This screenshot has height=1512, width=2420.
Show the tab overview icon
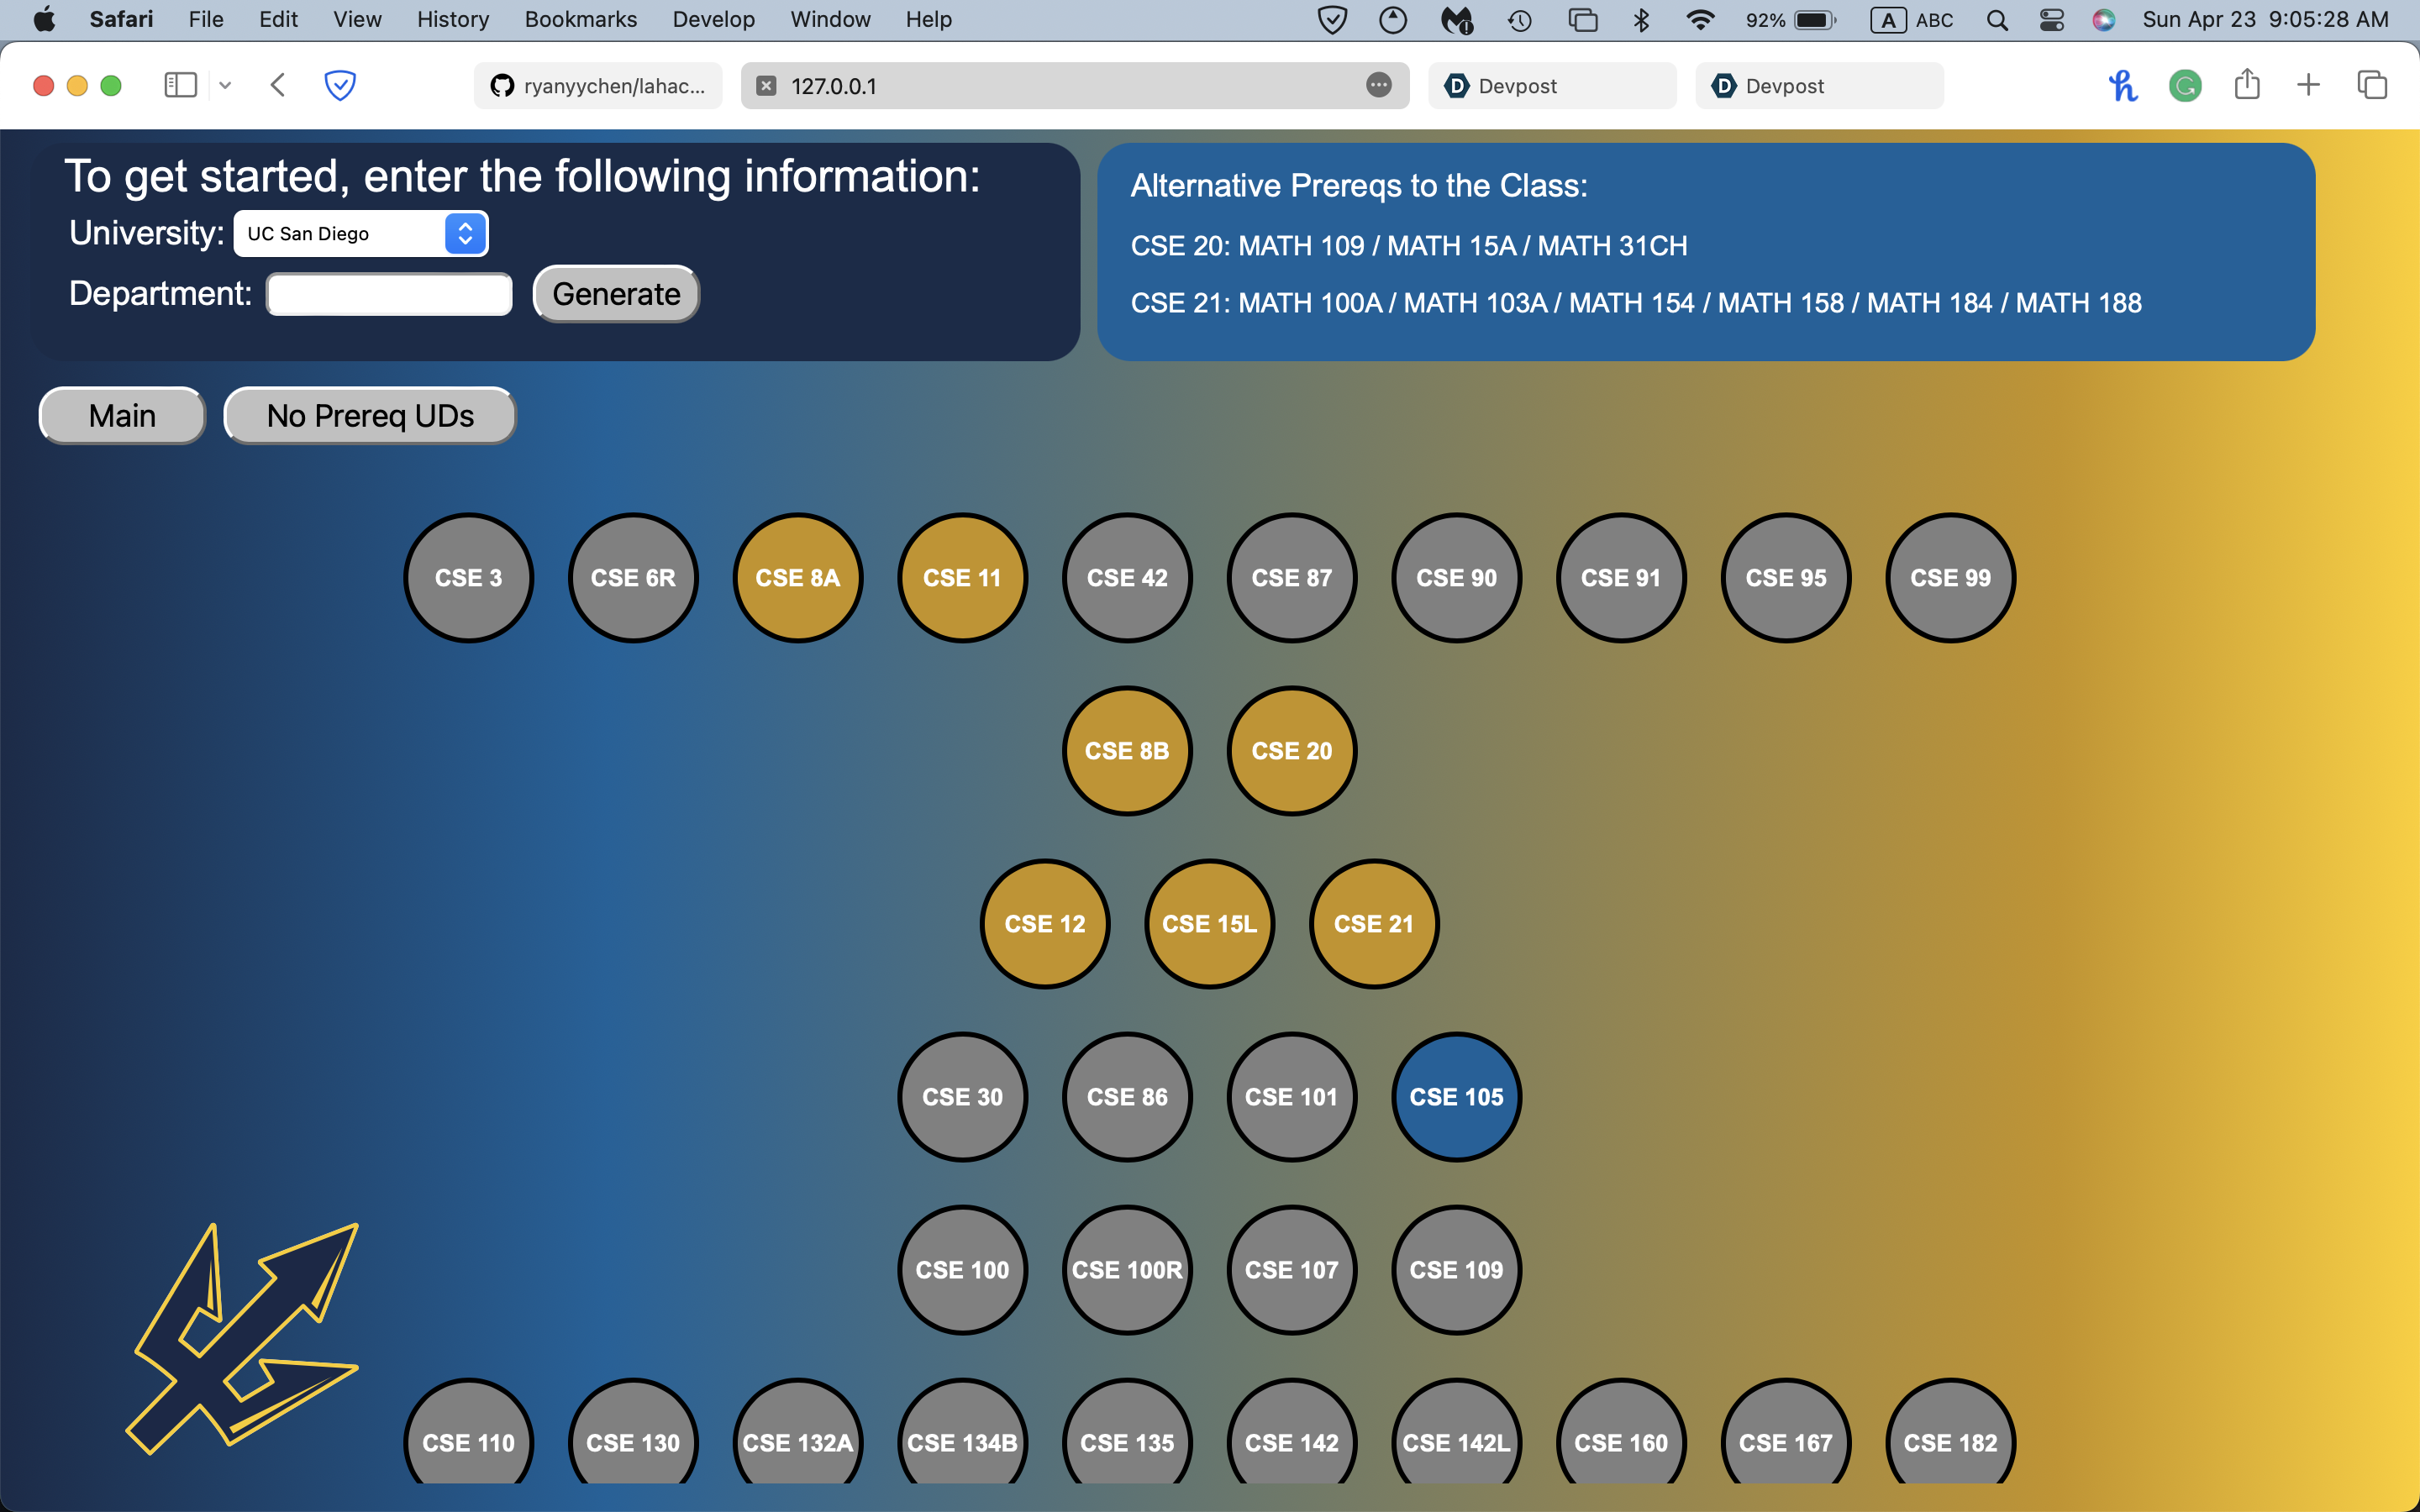click(2372, 85)
